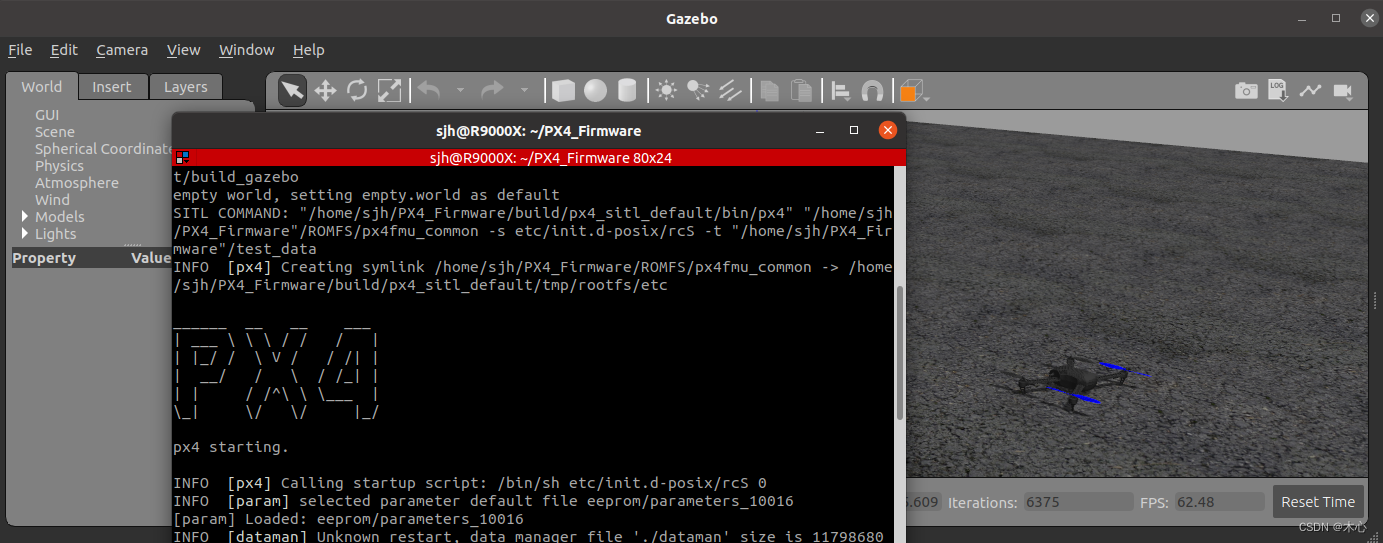Click the Redo arrow in toolbar
Screen dimensions: 1383x543
pos(492,90)
